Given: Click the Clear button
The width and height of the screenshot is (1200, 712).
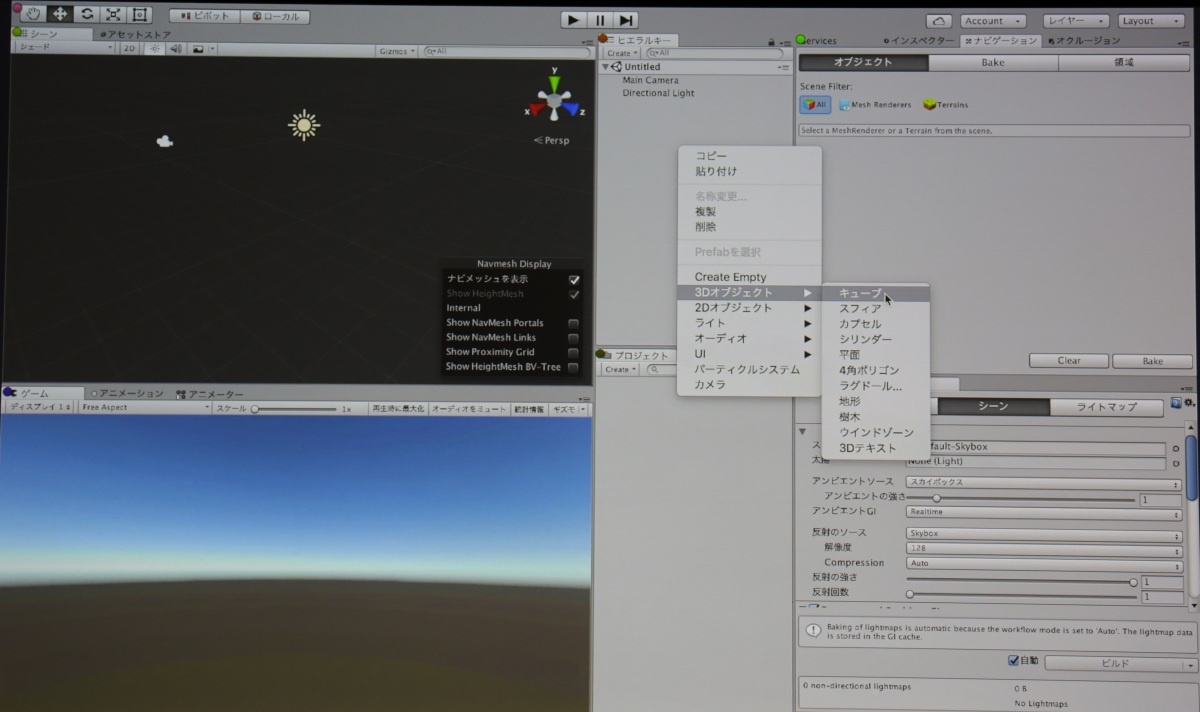Looking at the screenshot, I should click(1068, 361).
